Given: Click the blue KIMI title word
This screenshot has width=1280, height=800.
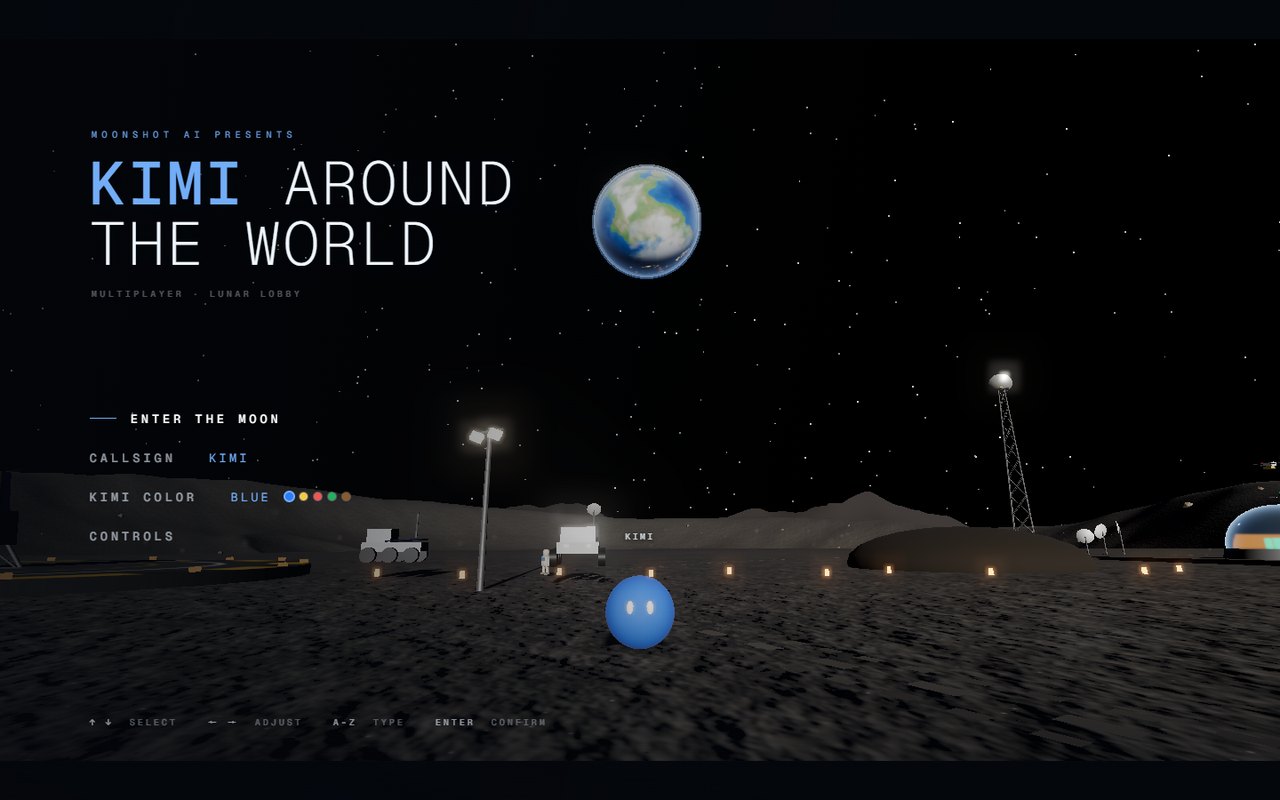Looking at the screenshot, I should click(166, 184).
